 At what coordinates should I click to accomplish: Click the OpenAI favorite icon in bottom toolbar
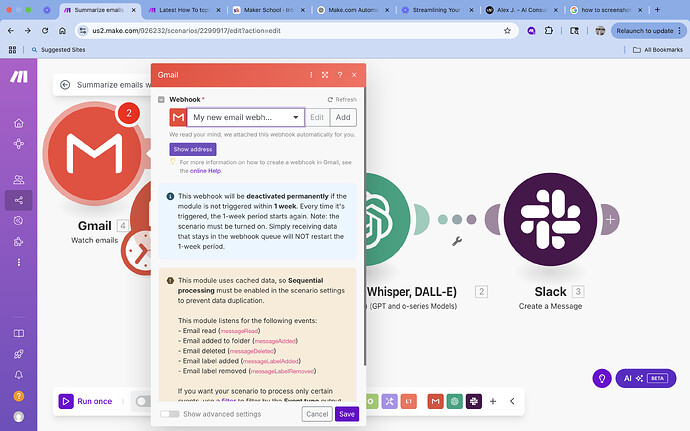tap(455, 401)
